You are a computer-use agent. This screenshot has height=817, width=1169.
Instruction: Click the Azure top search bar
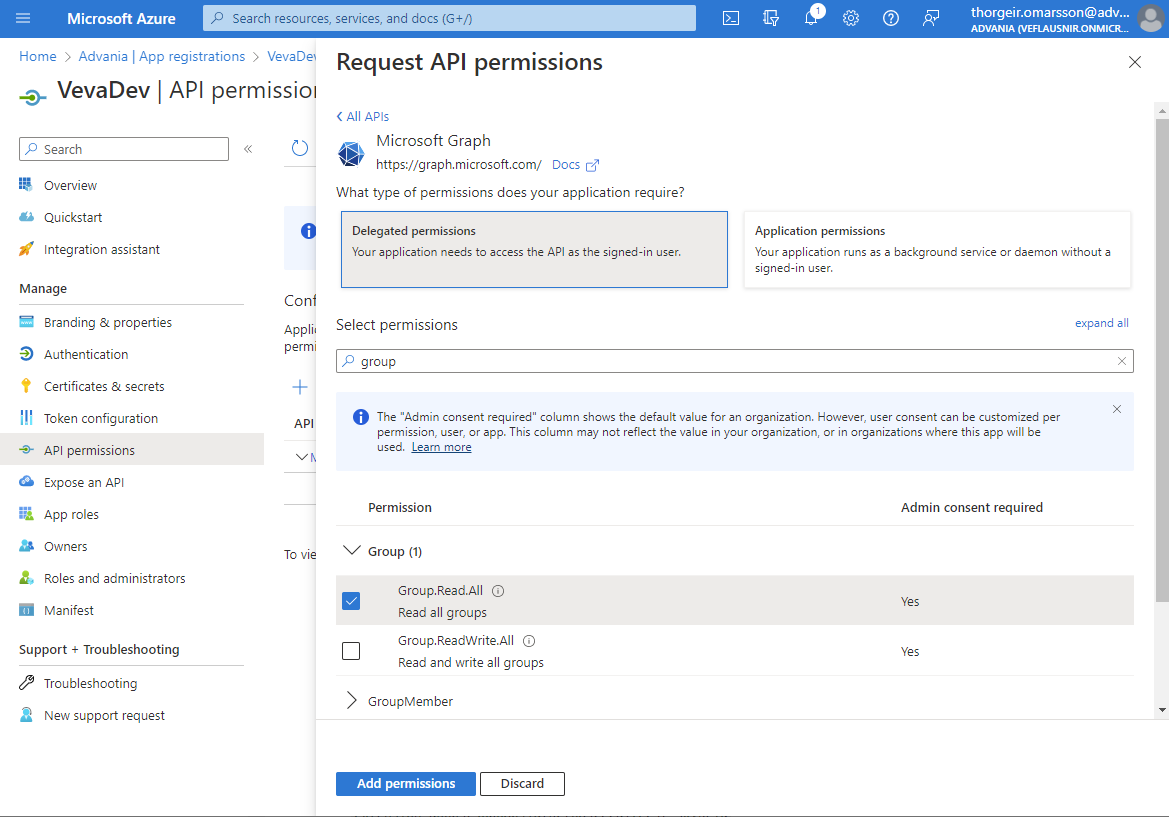coord(449,18)
